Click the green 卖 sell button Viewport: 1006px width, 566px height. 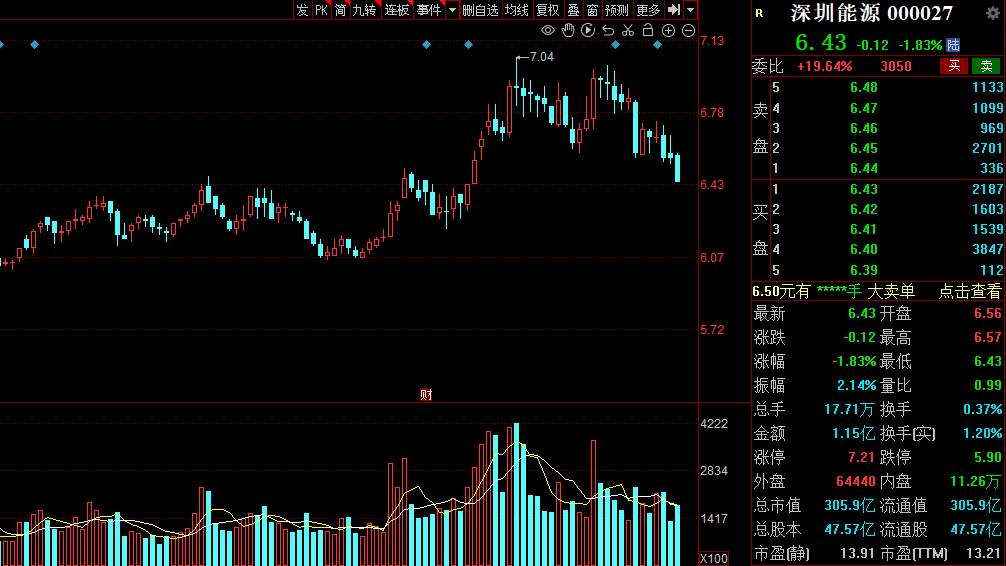tap(986, 66)
